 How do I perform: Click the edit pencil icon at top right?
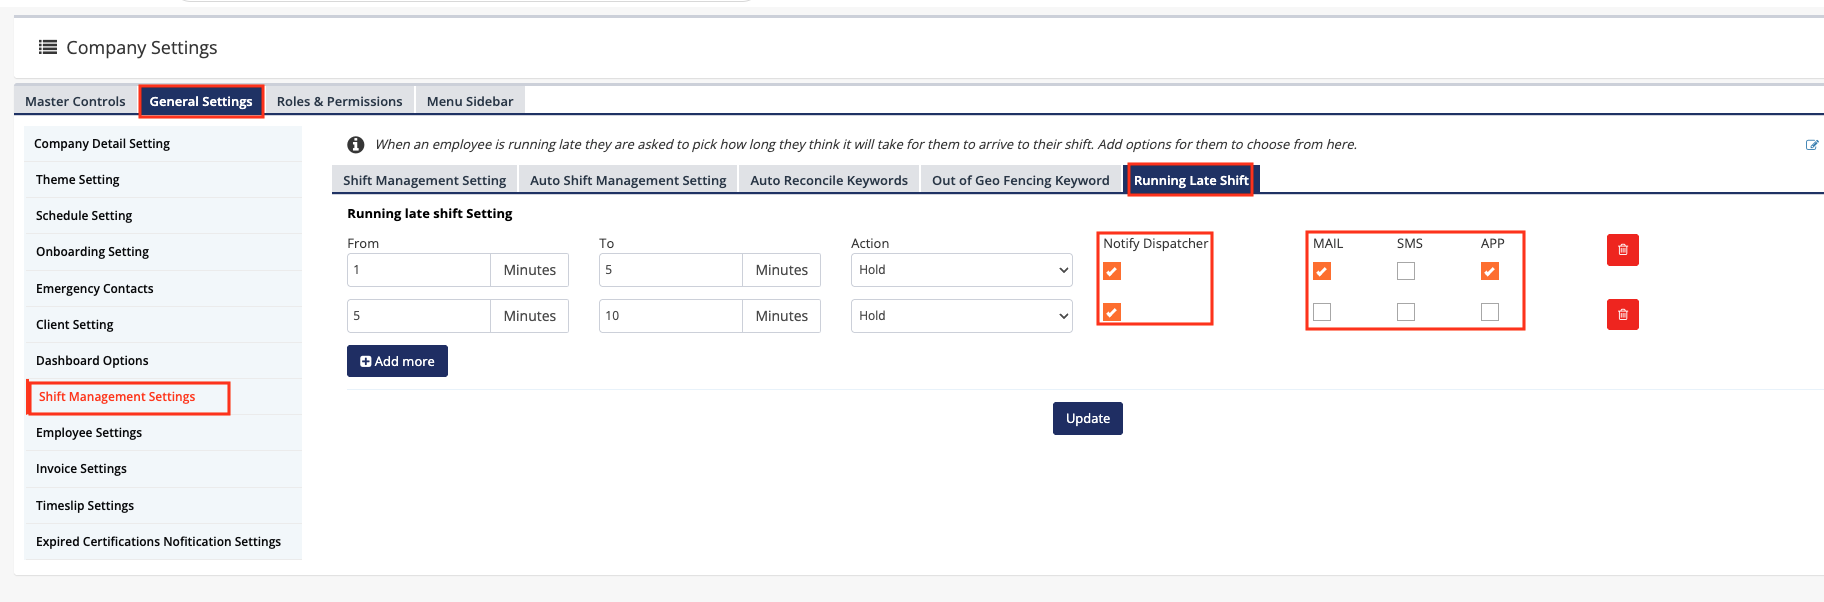(1811, 145)
